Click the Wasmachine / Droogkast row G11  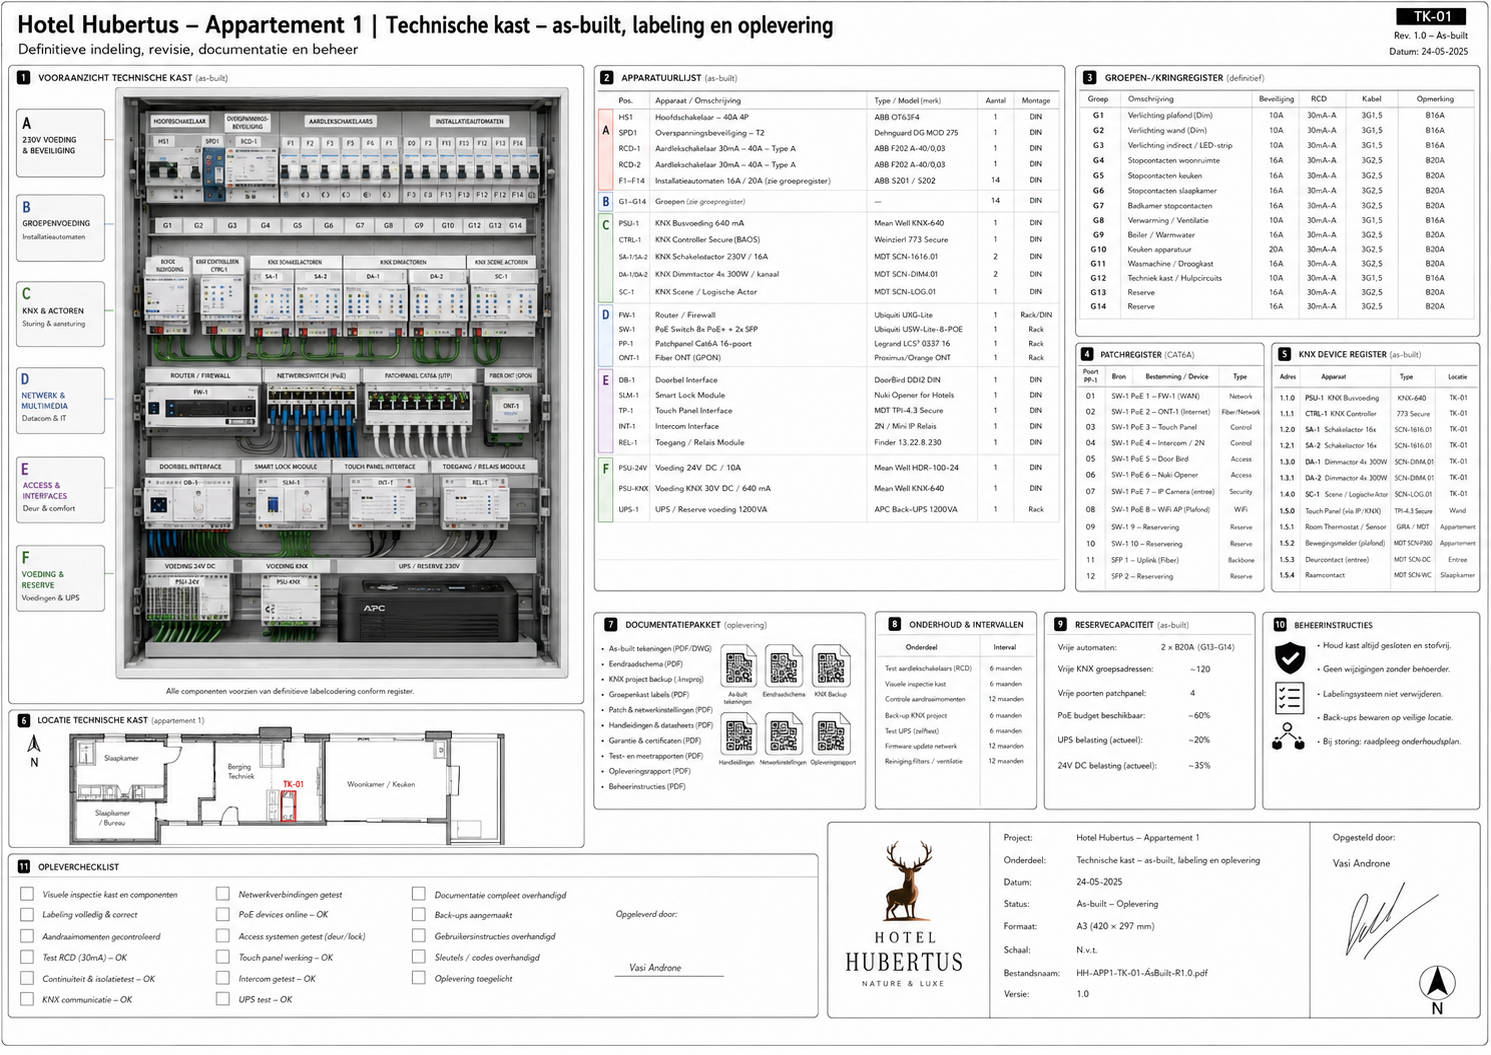tap(1278, 264)
